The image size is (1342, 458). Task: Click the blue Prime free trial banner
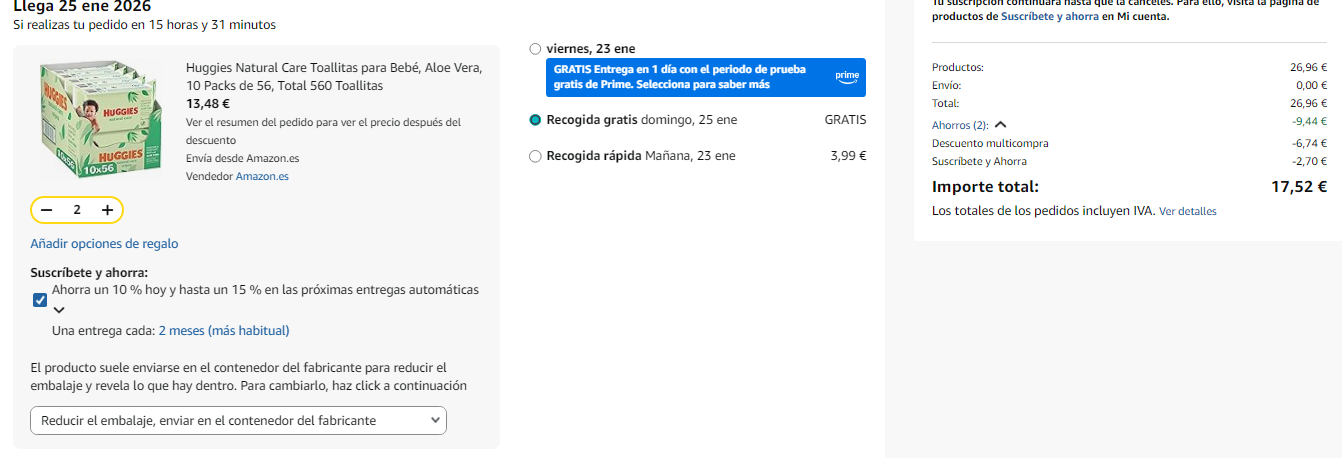(690, 77)
